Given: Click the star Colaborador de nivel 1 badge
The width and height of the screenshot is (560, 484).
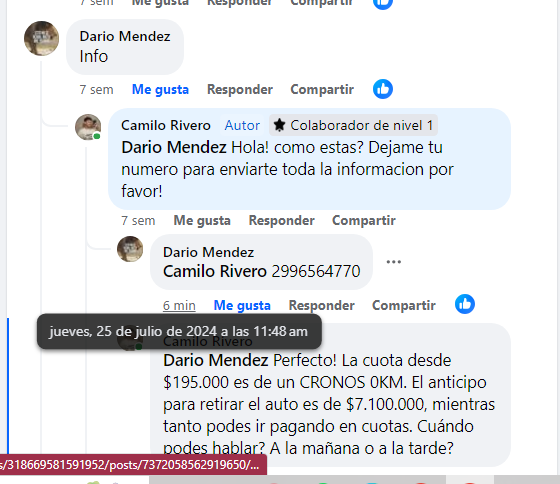Looking at the screenshot, I should tap(353, 125).
